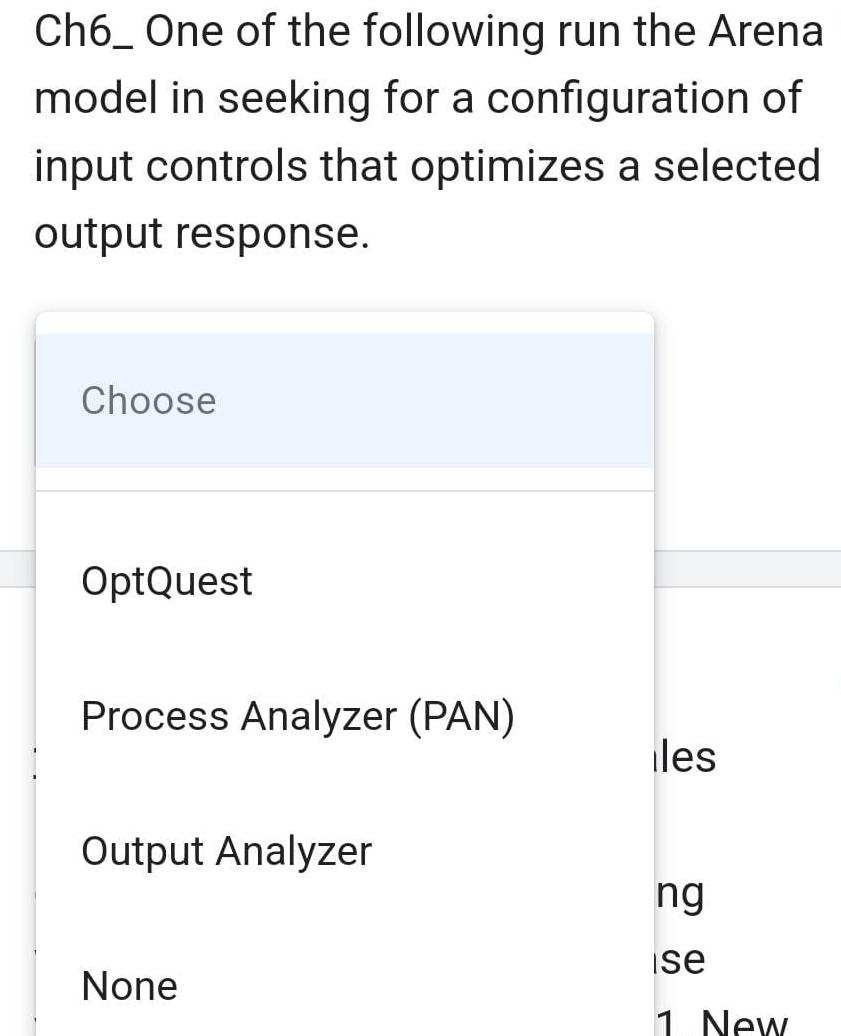The width and height of the screenshot is (841, 1036).
Task: Click the divider line below Choose
Action: (344, 491)
